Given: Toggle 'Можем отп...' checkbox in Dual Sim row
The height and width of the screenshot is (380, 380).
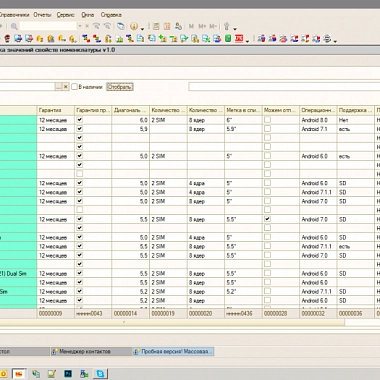Looking at the screenshot, I should point(267,273).
